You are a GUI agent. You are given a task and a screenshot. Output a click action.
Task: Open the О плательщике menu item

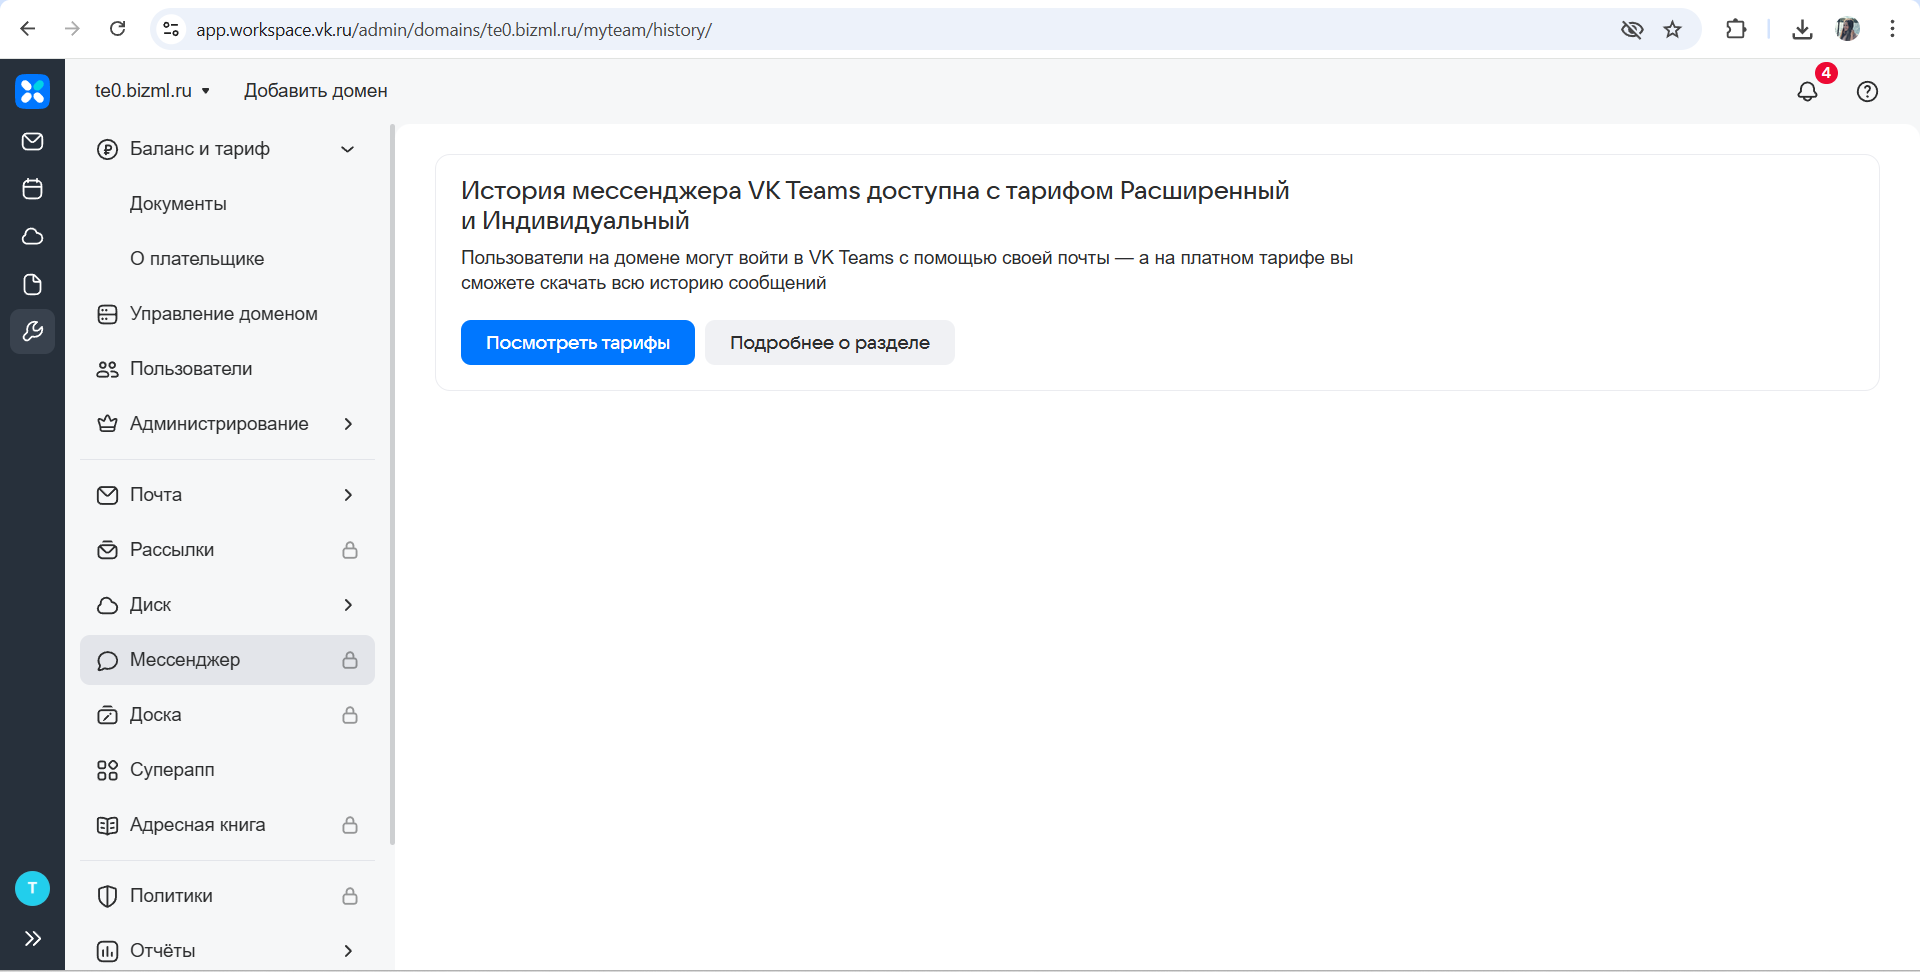click(x=197, y=259)
